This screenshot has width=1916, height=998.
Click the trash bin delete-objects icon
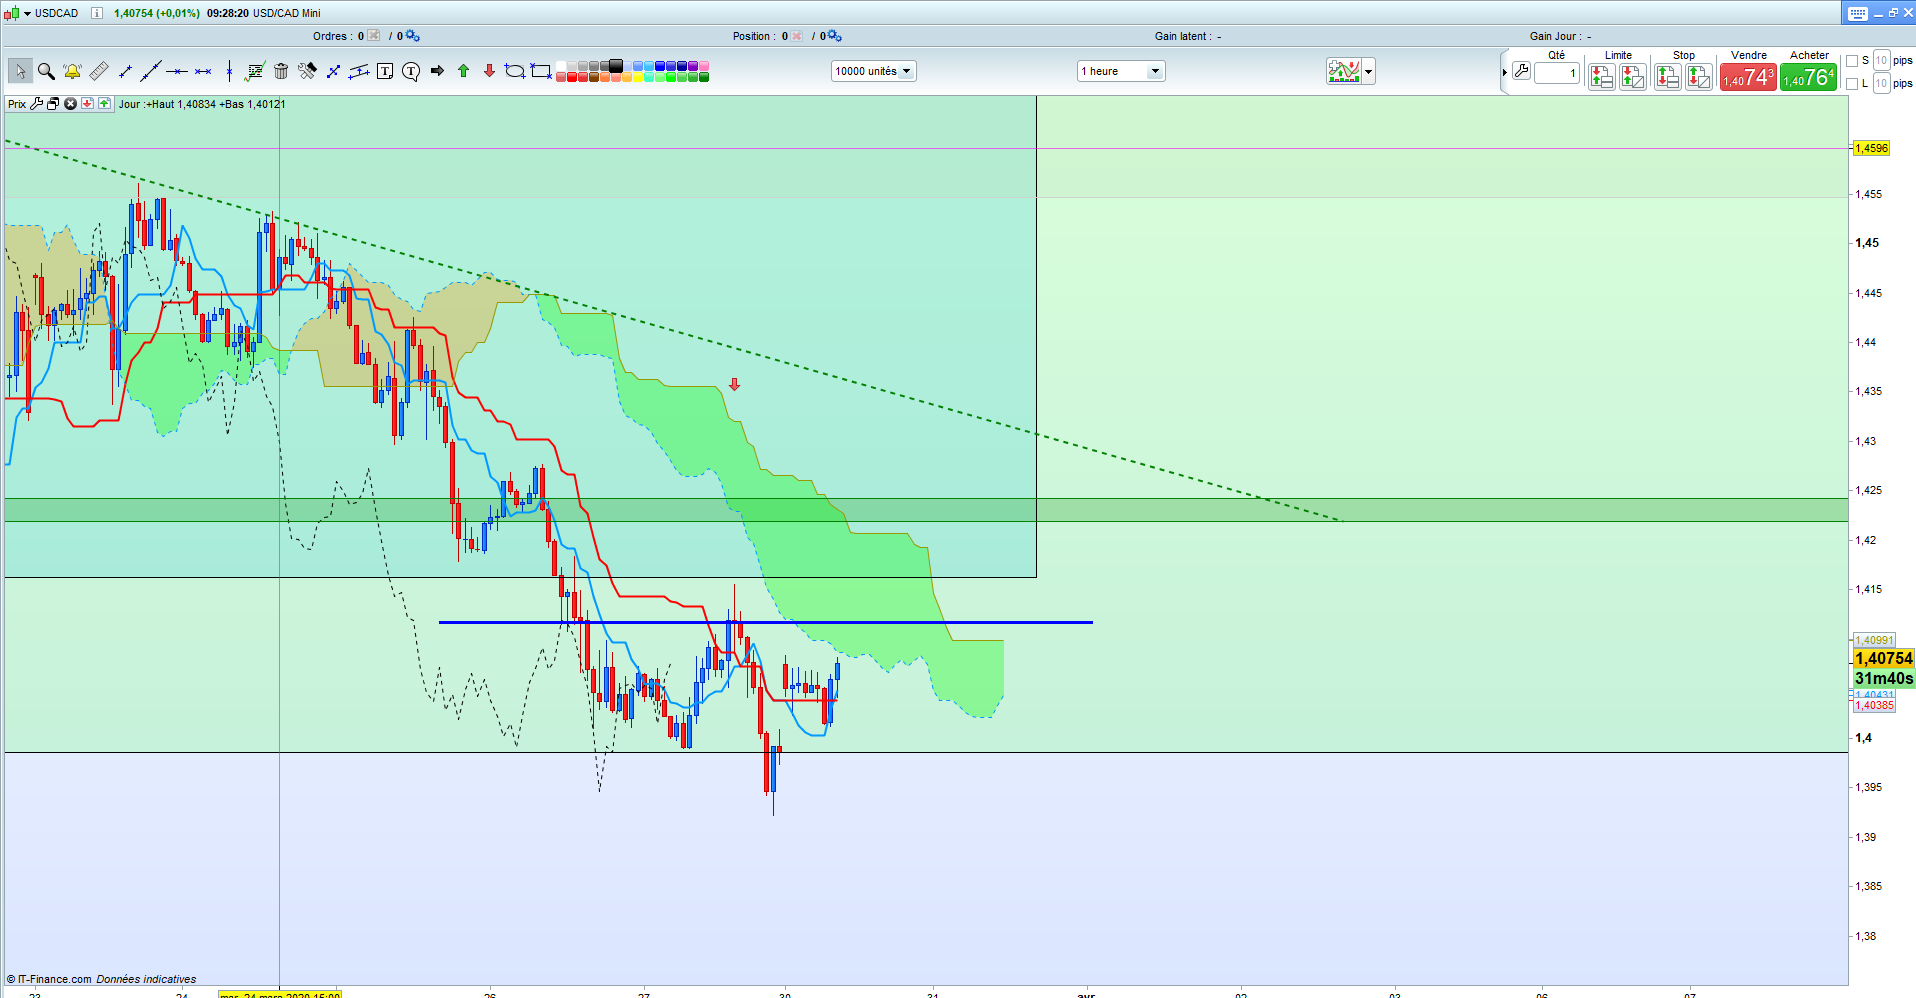pos(281,71)
